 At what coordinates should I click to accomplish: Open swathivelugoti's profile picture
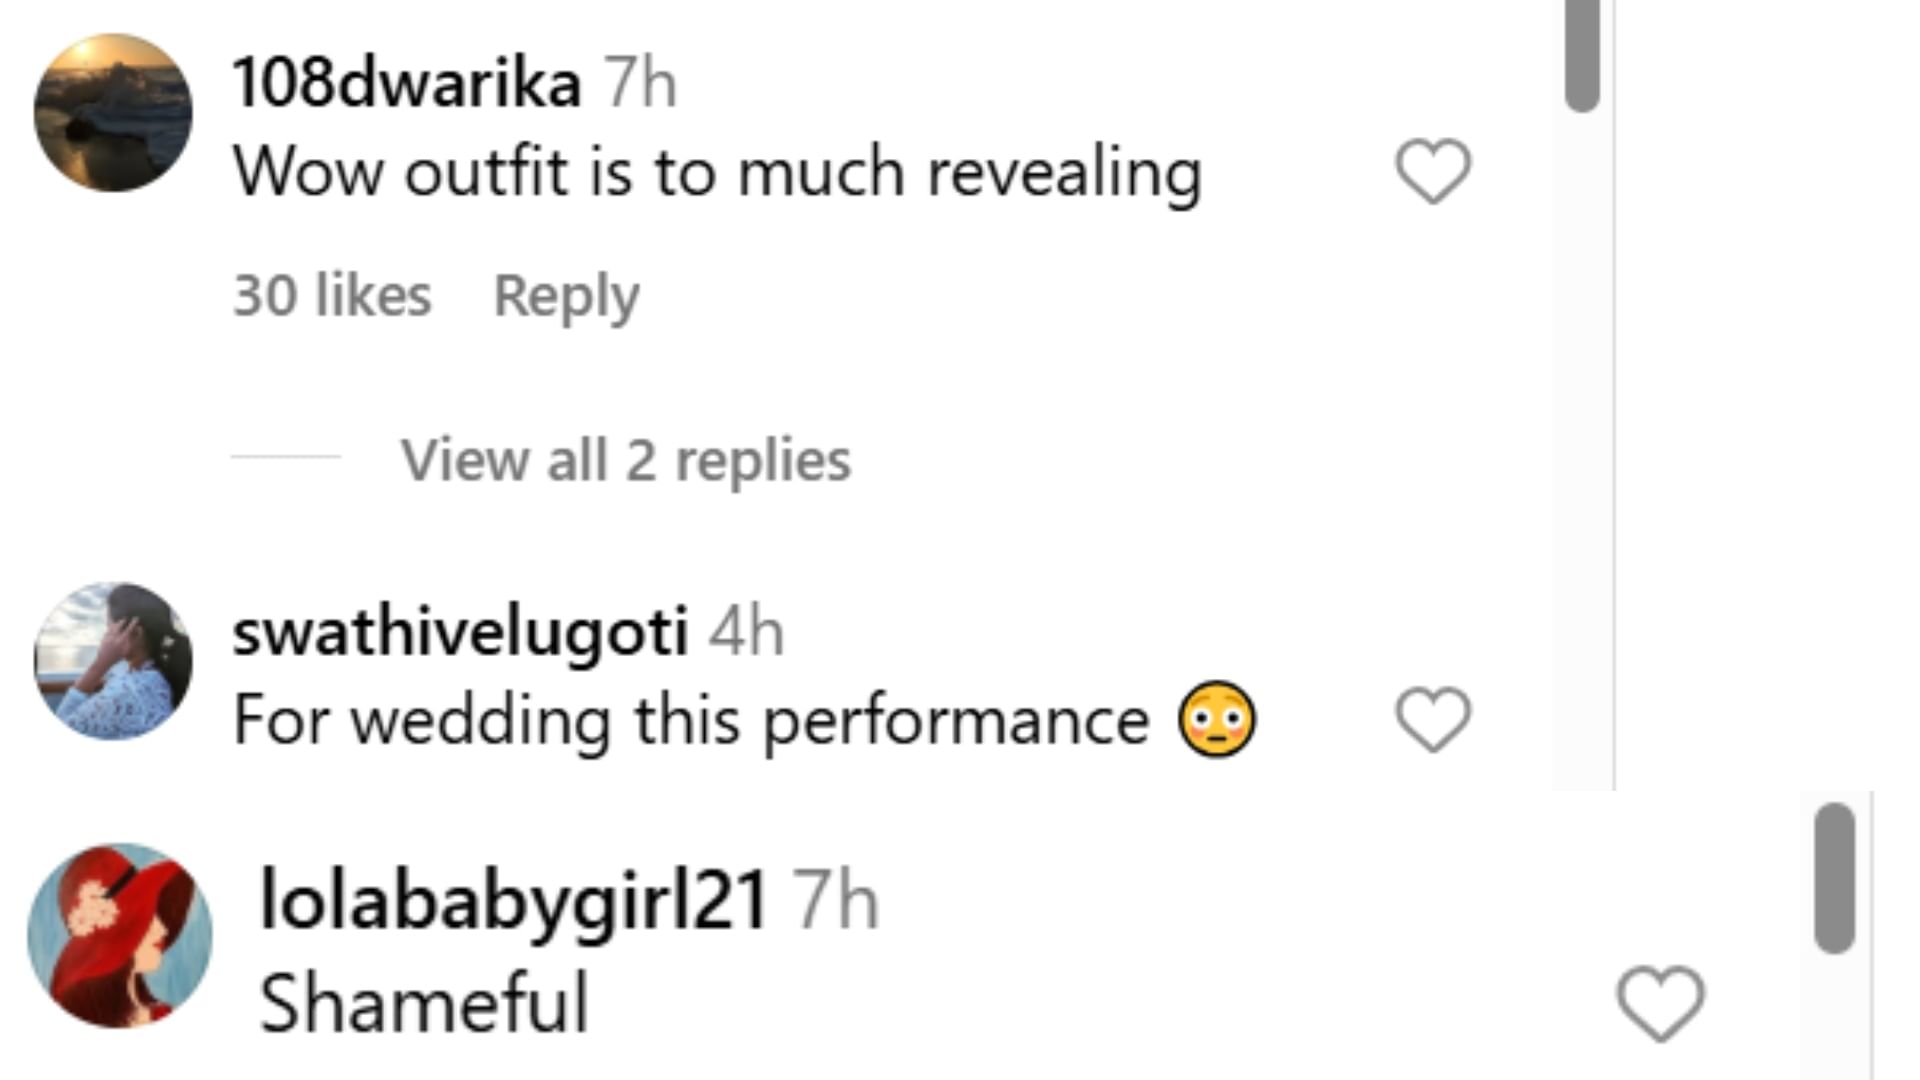pos(113,661)
